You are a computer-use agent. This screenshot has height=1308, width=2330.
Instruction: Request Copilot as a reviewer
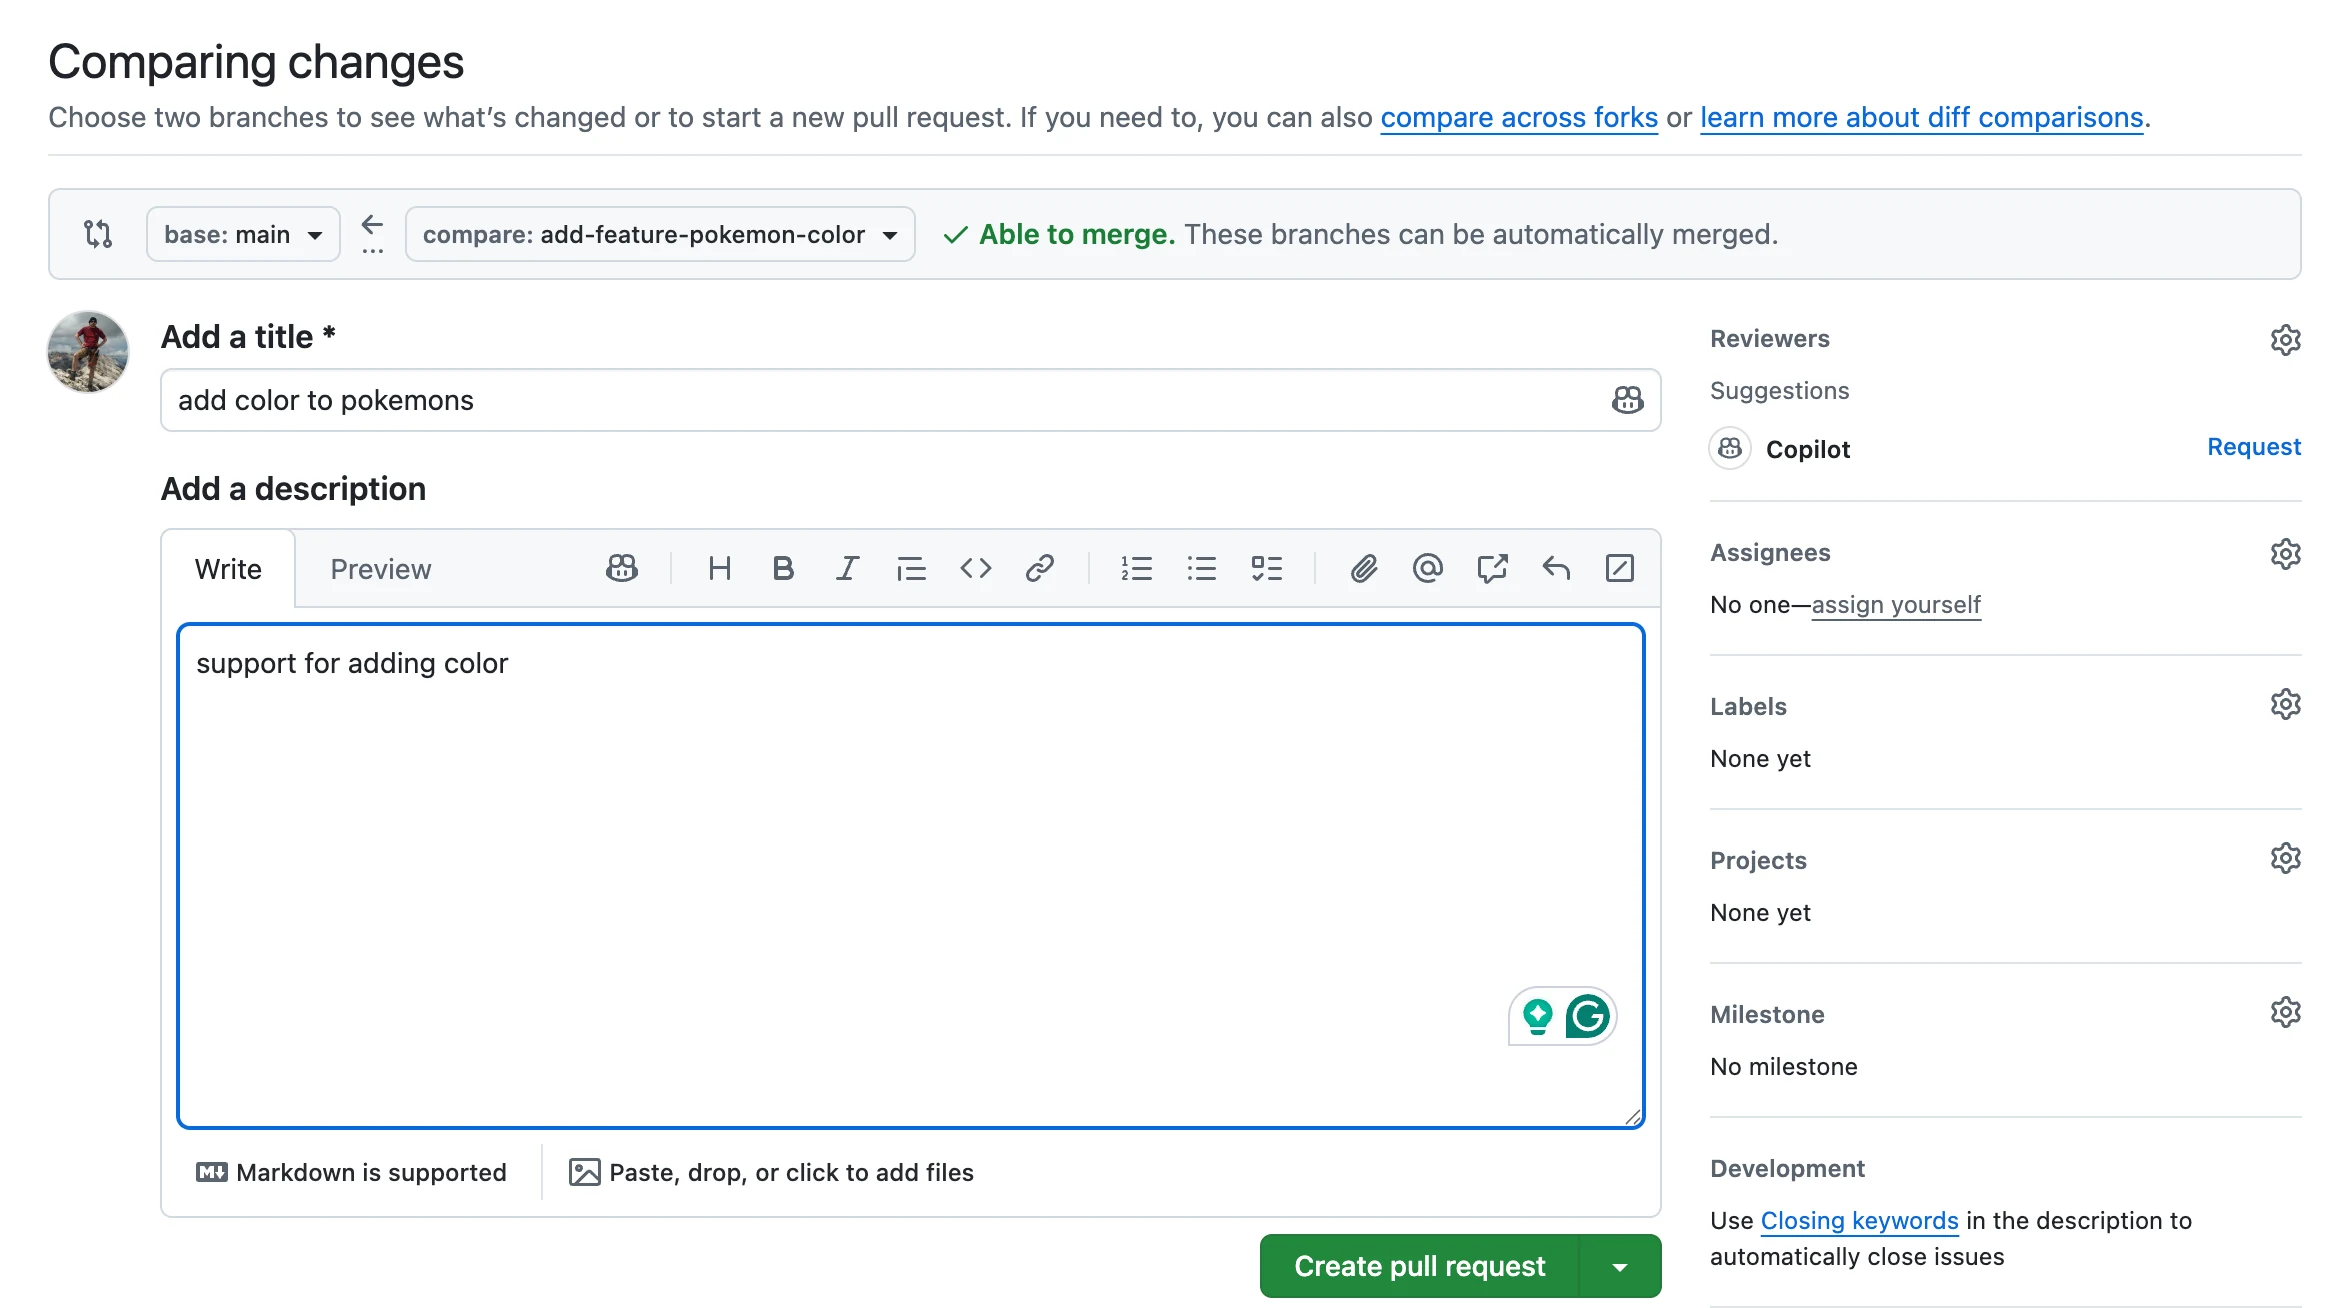click(x=2254, y=447)
